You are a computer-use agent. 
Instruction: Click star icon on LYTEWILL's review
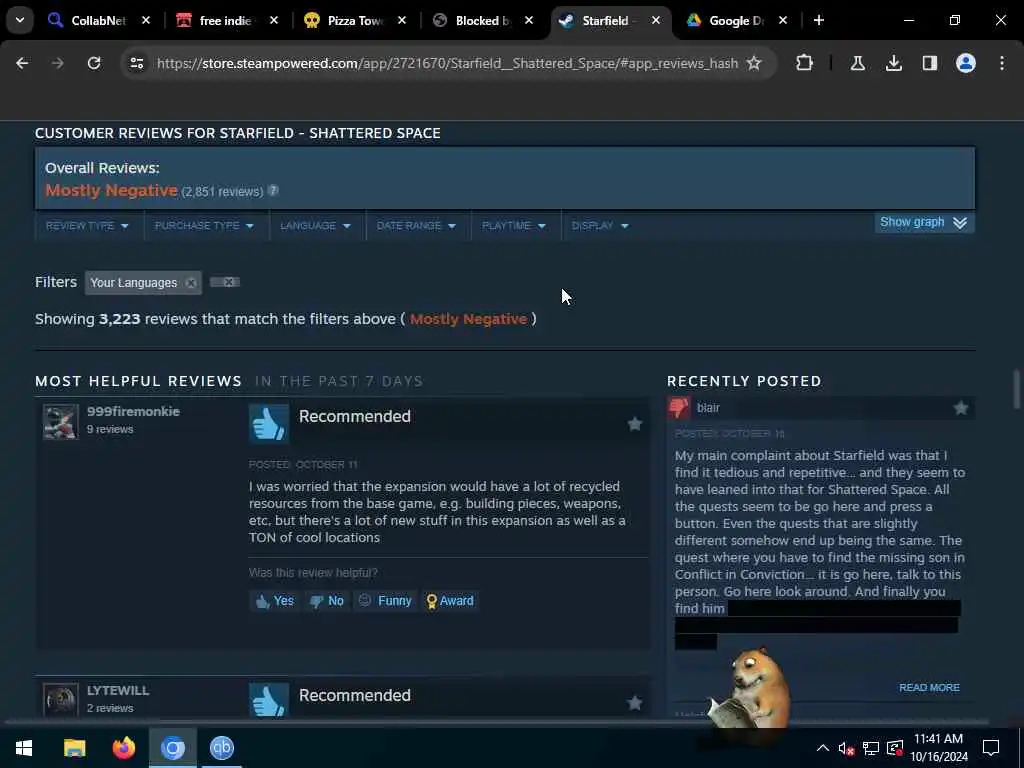(635, 703)
